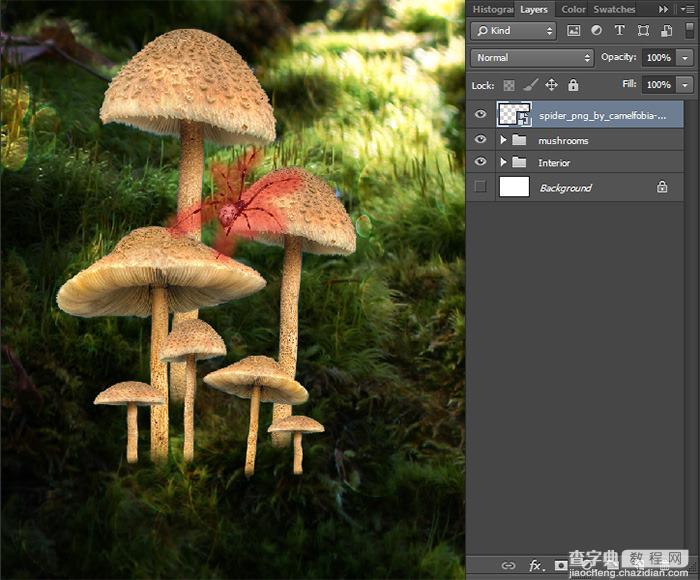Click the Interior folder icon

pos(519,162)
